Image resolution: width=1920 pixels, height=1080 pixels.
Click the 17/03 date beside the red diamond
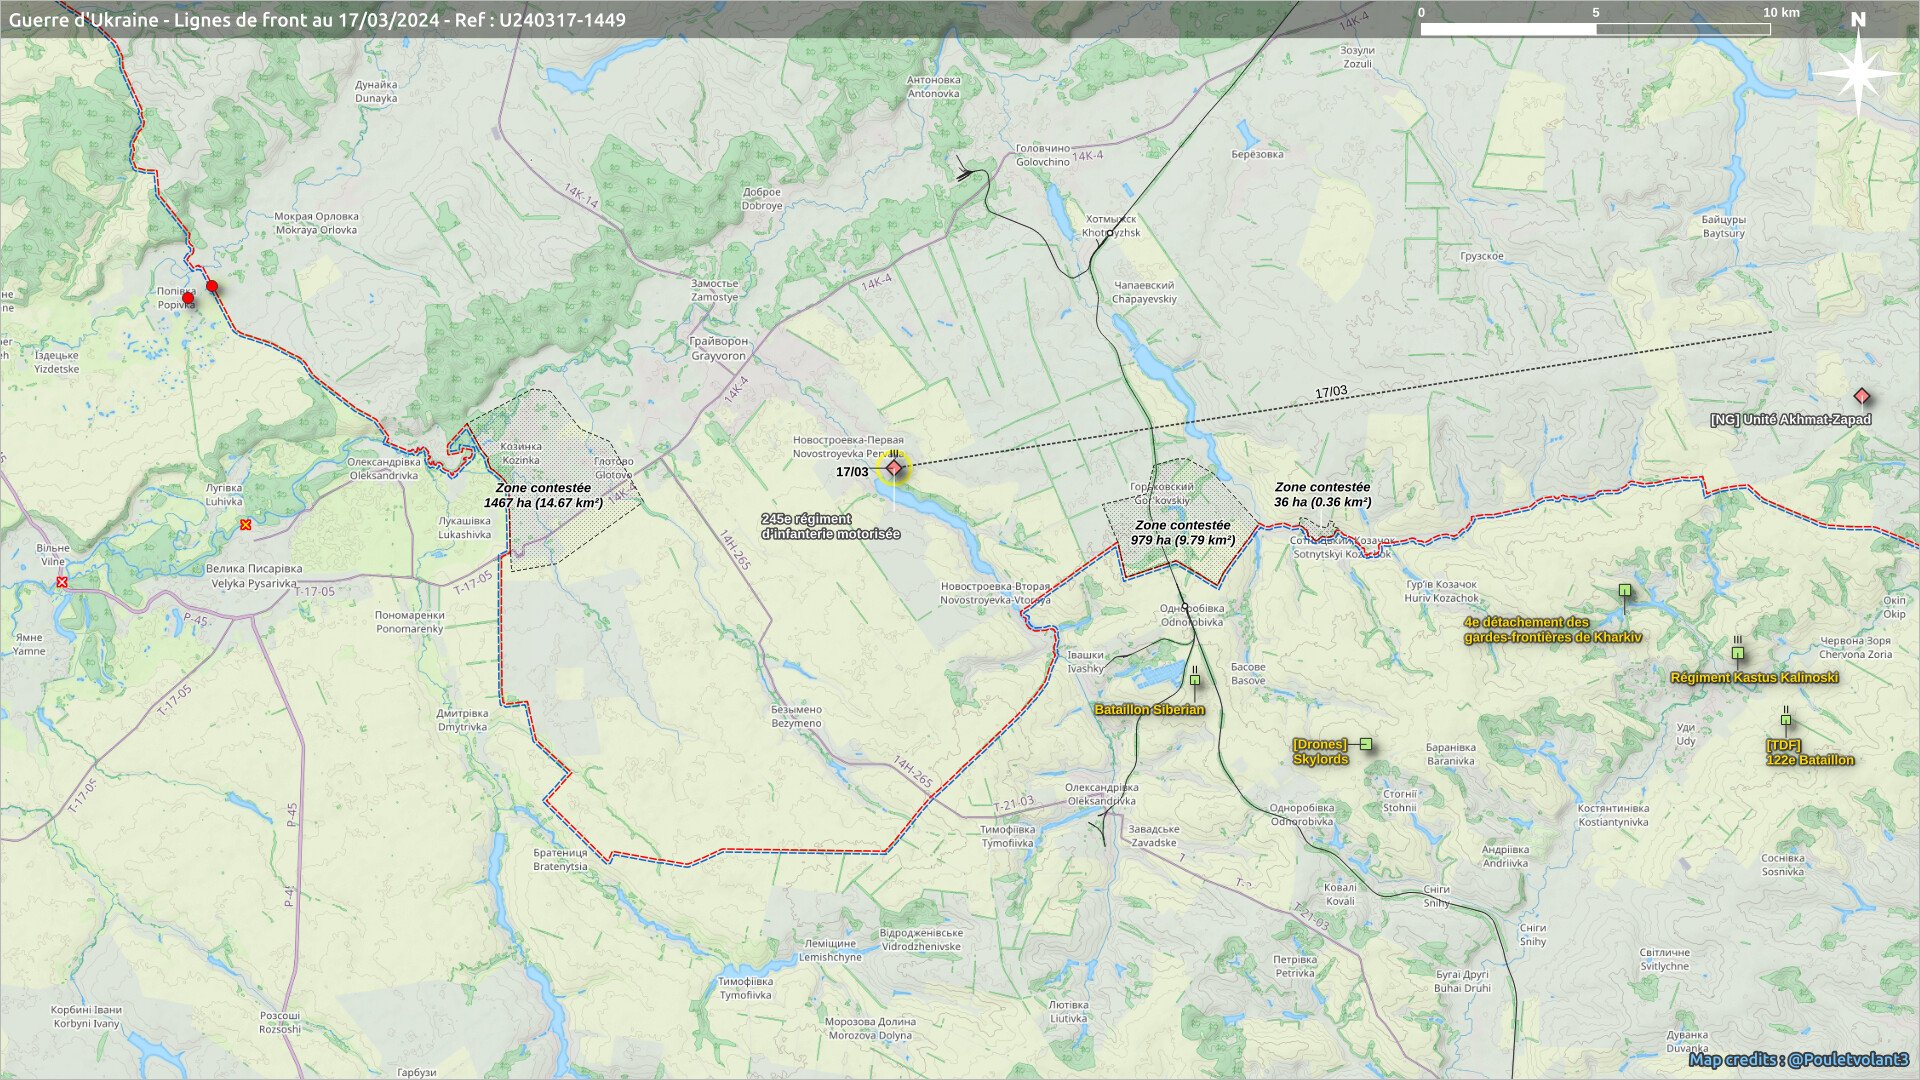(852, 472)
